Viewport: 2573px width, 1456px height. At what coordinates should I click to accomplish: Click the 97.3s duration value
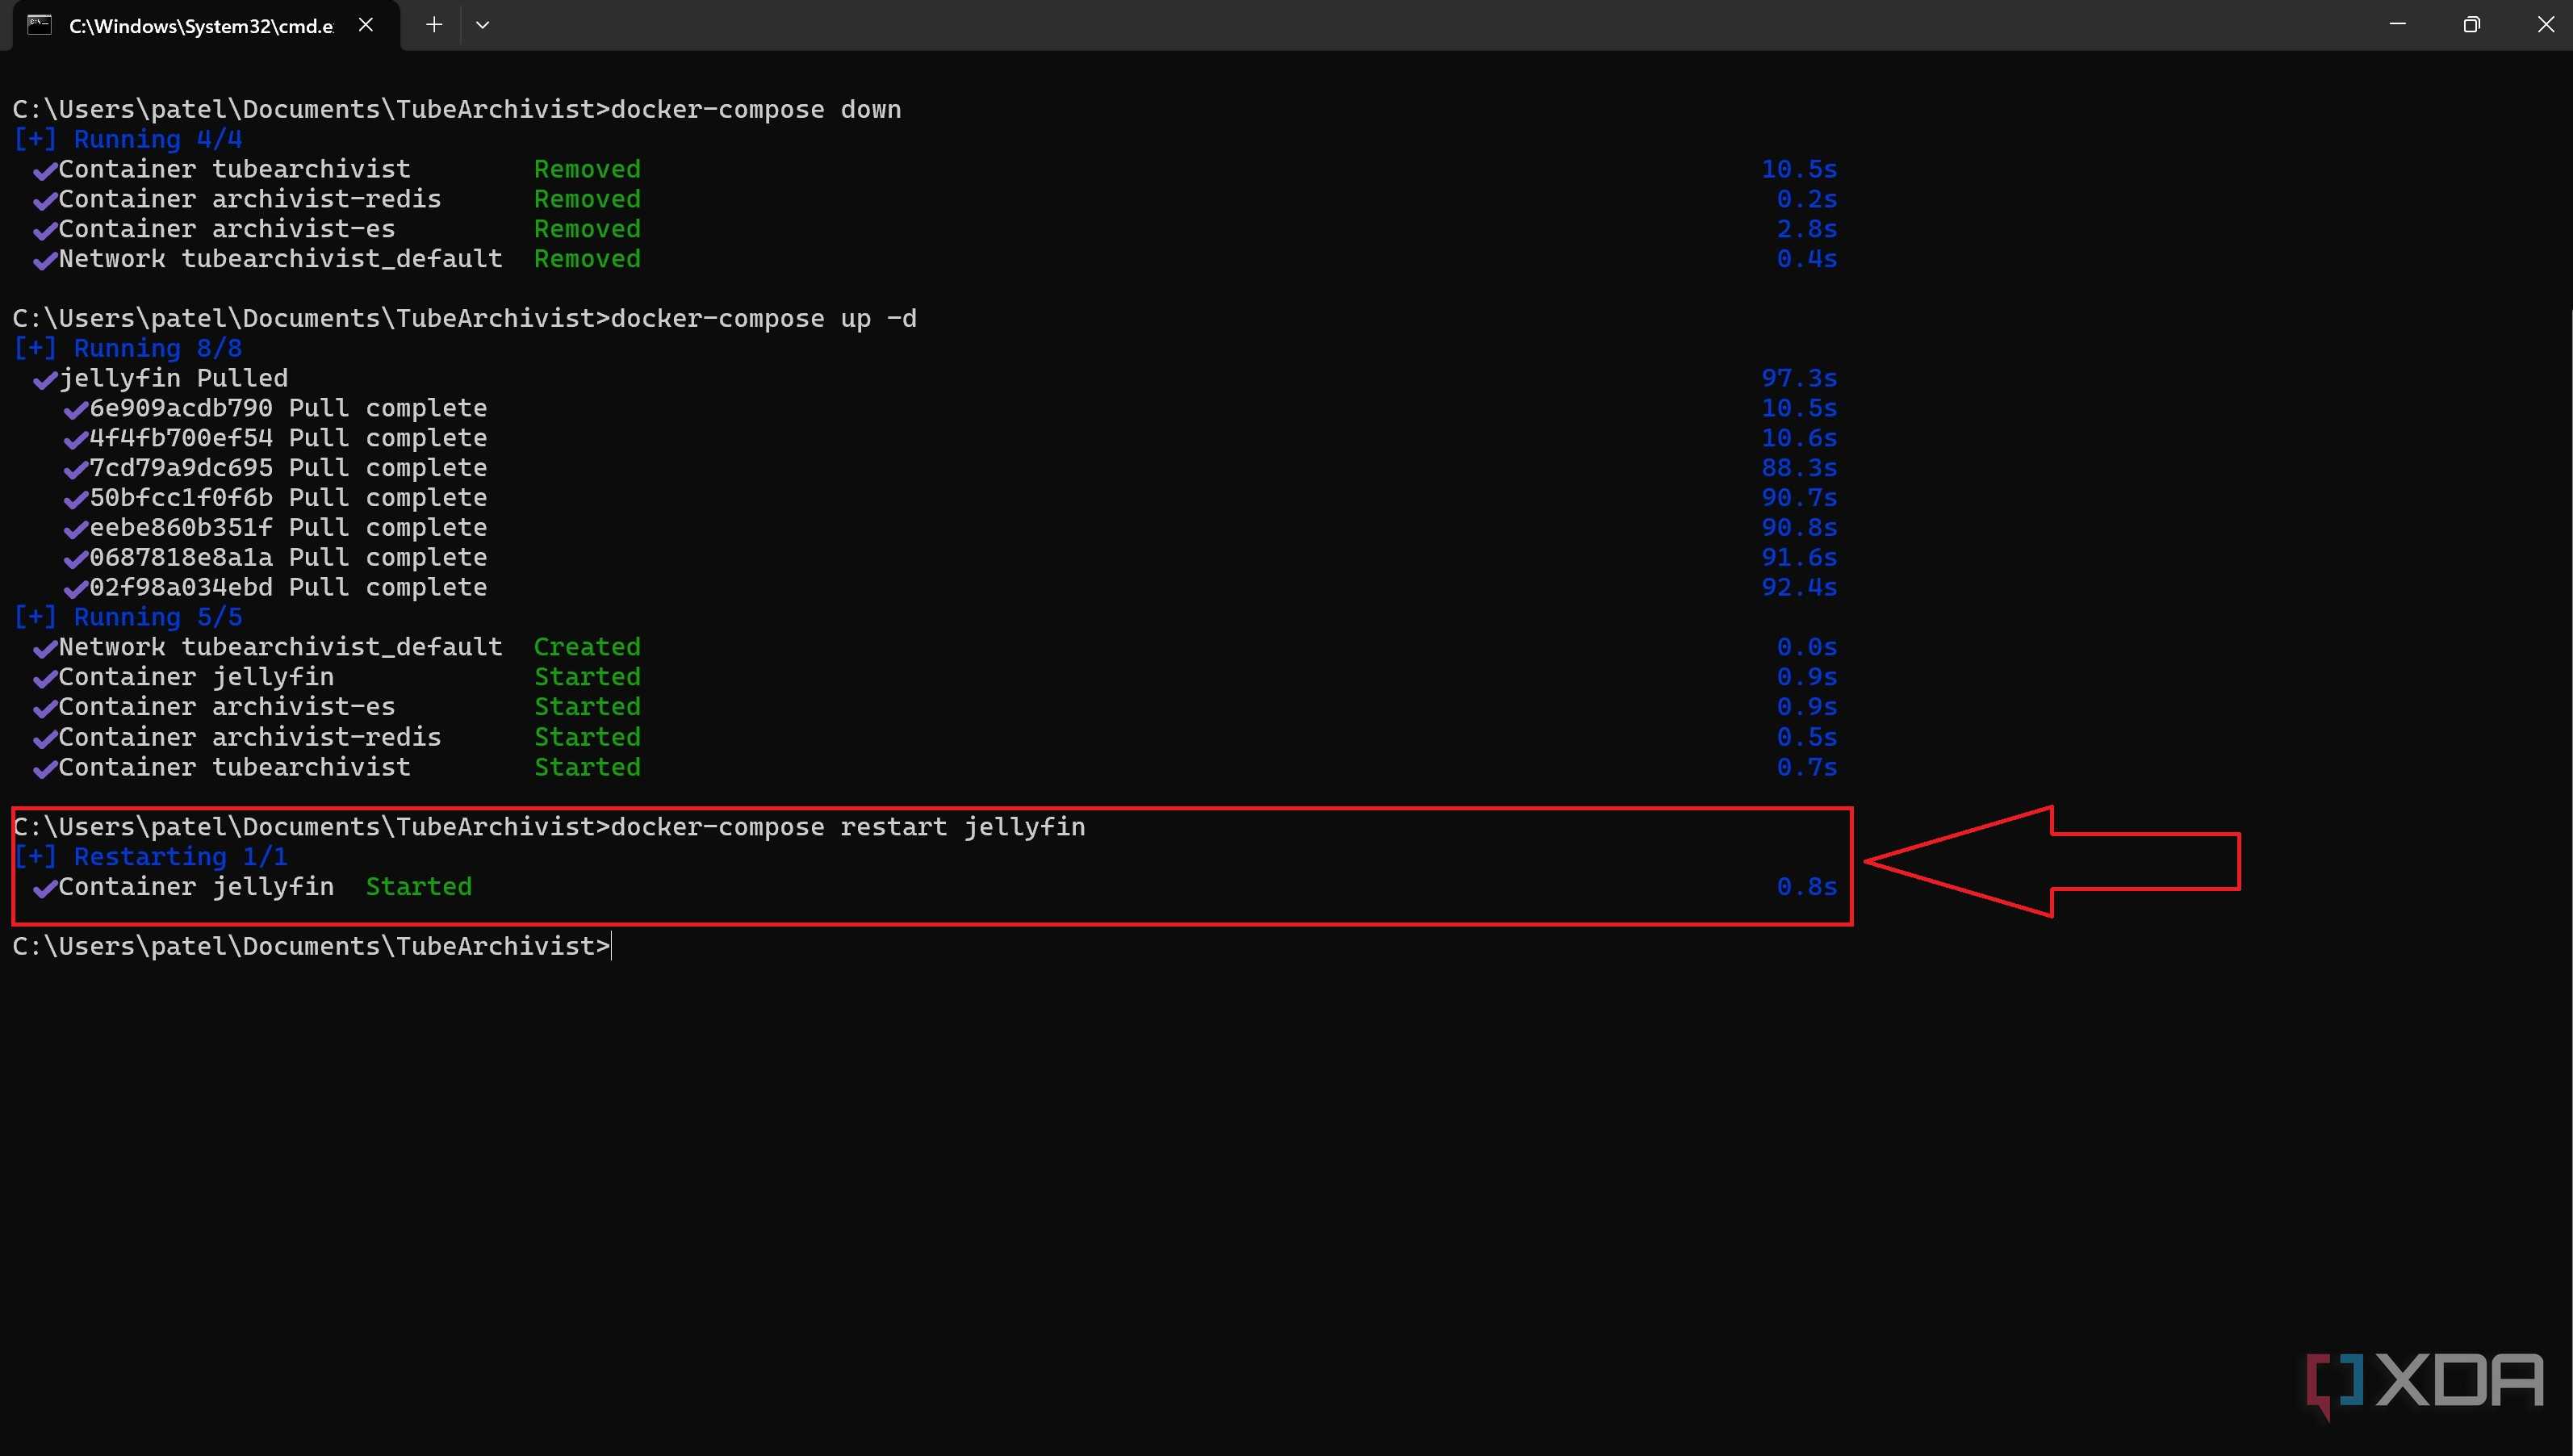click(1799, 378)
